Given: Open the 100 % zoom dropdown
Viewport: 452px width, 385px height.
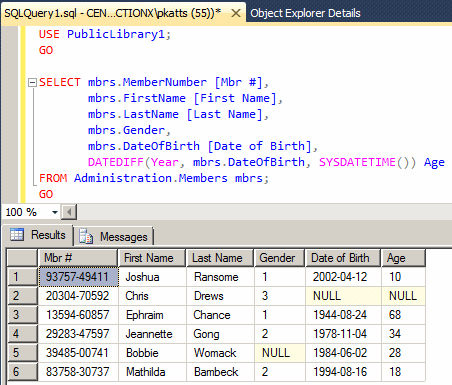Looking at the screenshot, I should point(55,212).
